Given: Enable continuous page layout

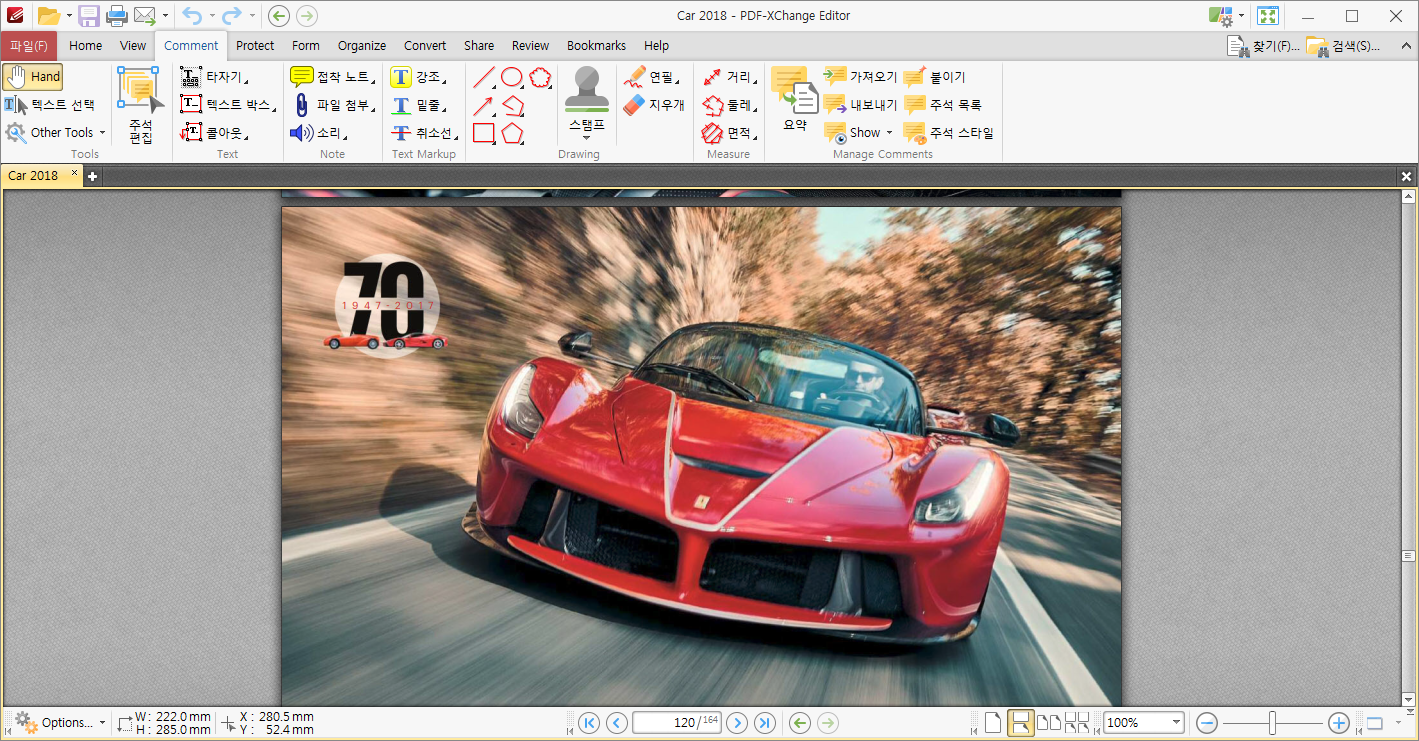Looking at the screenshot, I should [1020, 723].
